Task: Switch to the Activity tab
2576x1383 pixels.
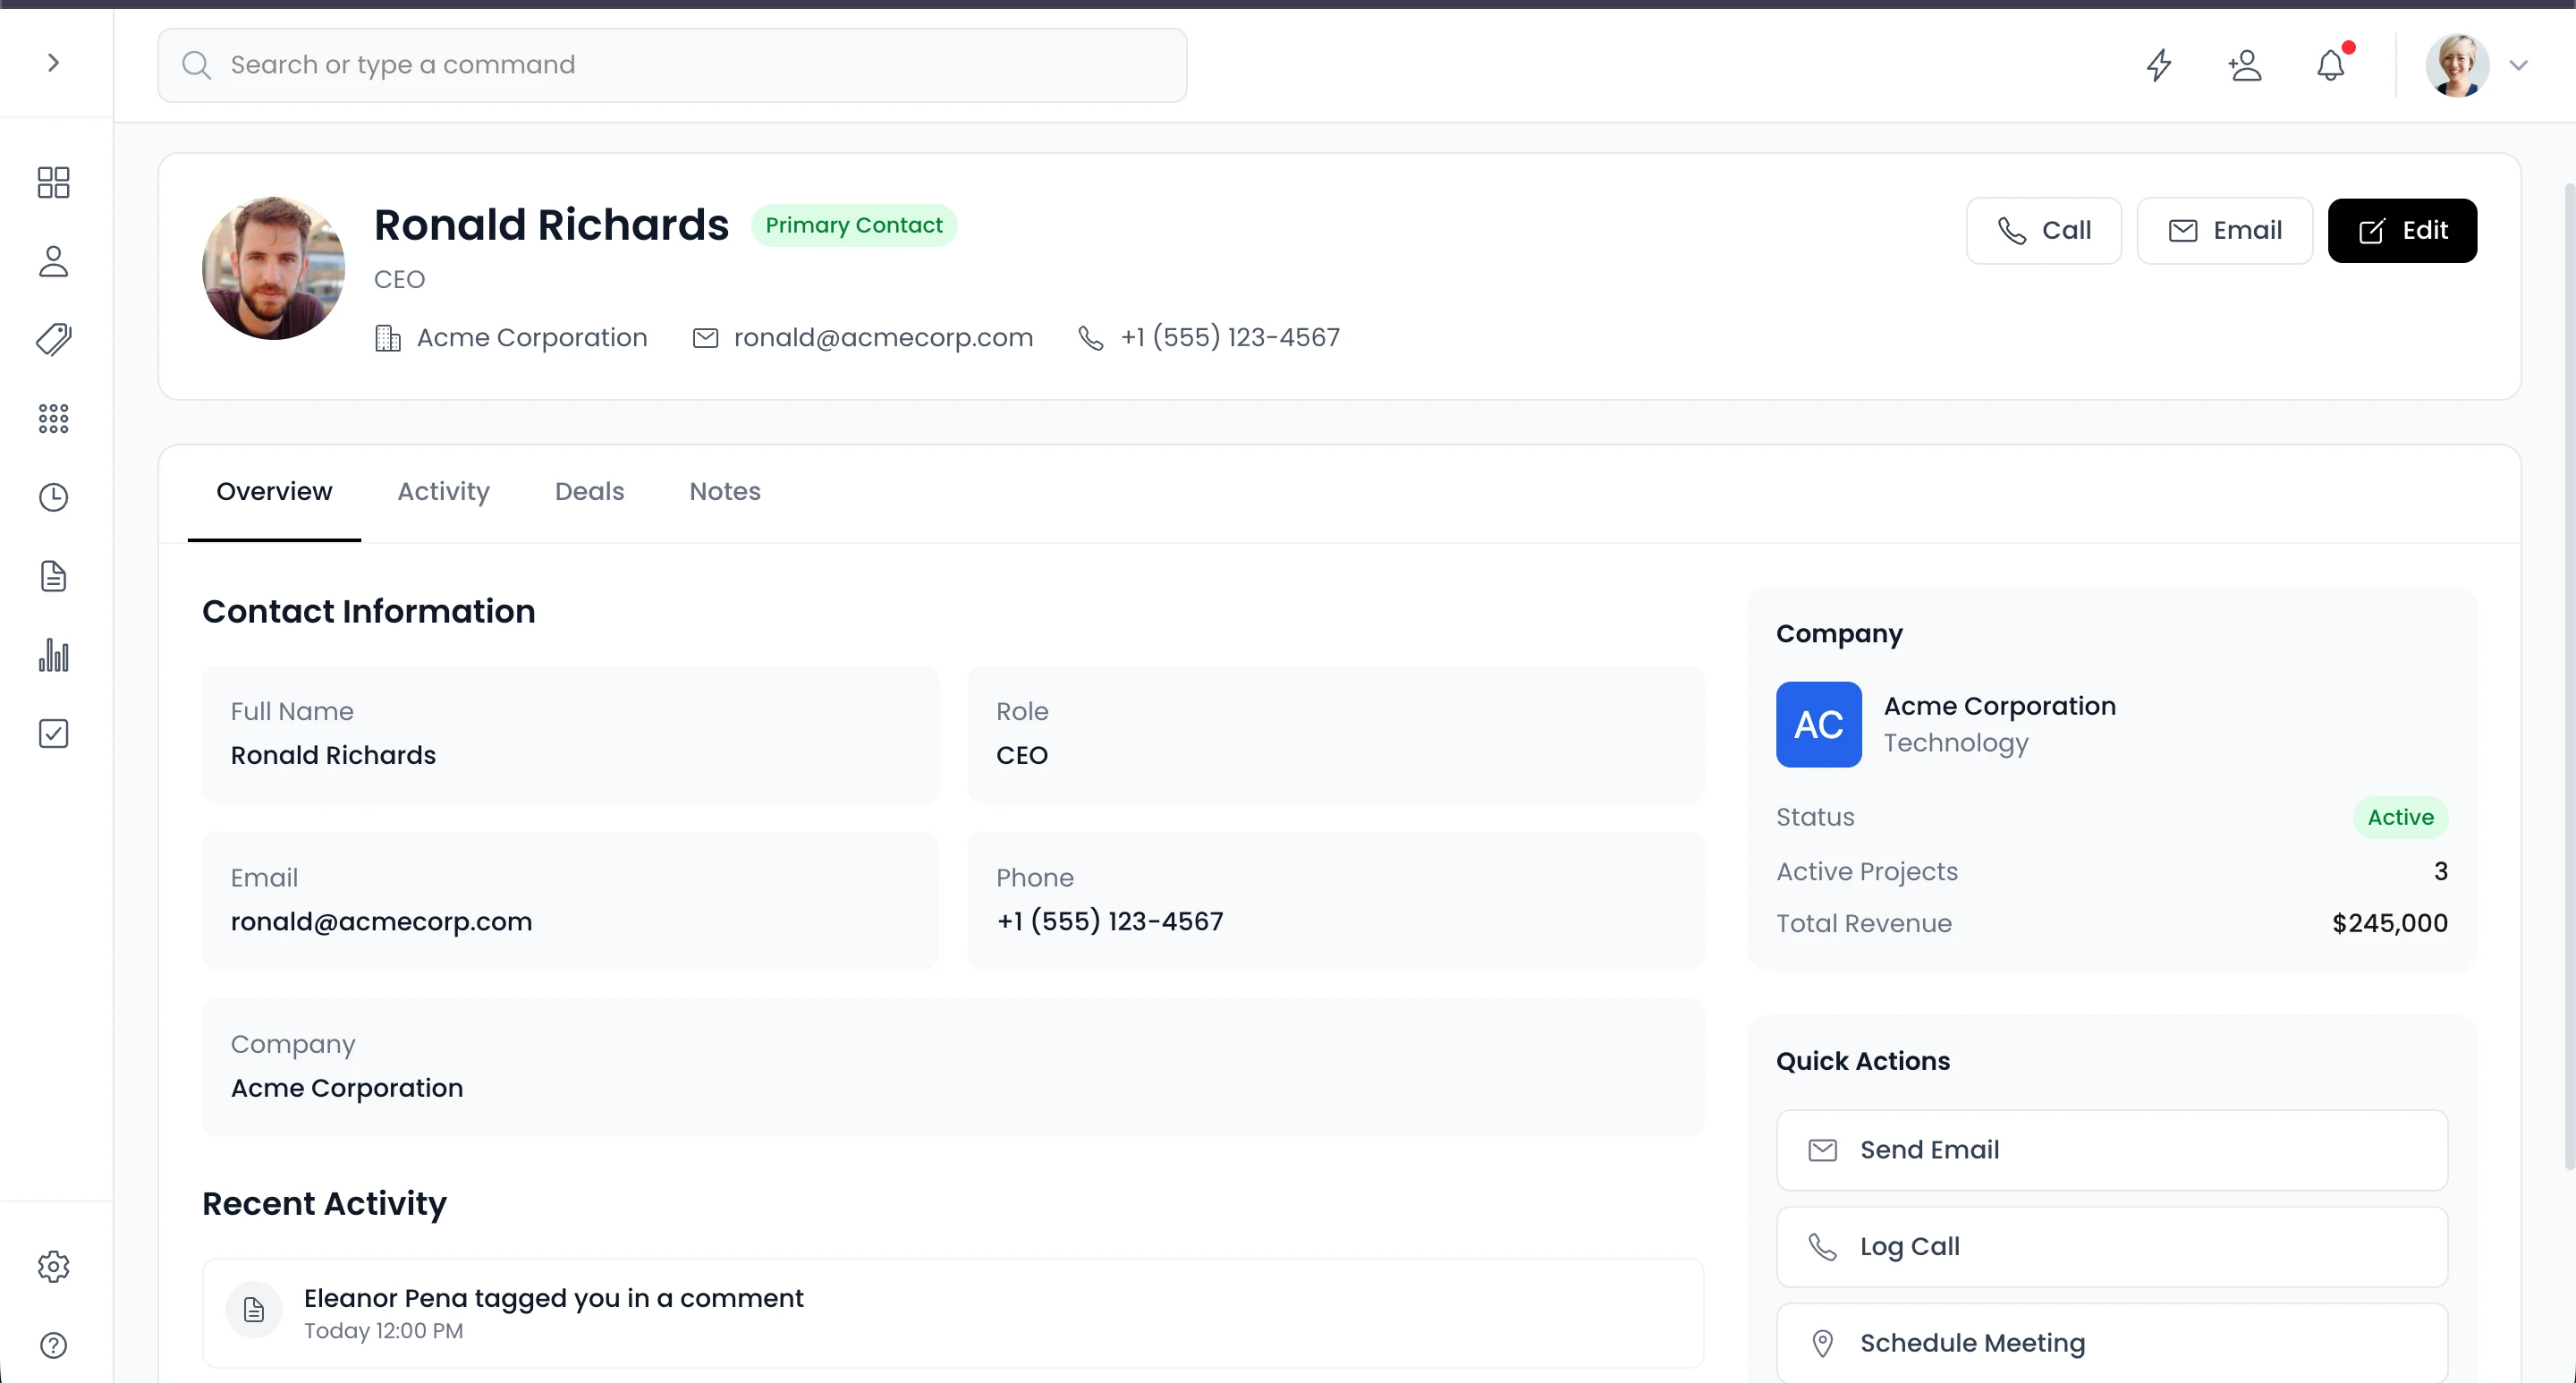Action: tap(443, 492)
